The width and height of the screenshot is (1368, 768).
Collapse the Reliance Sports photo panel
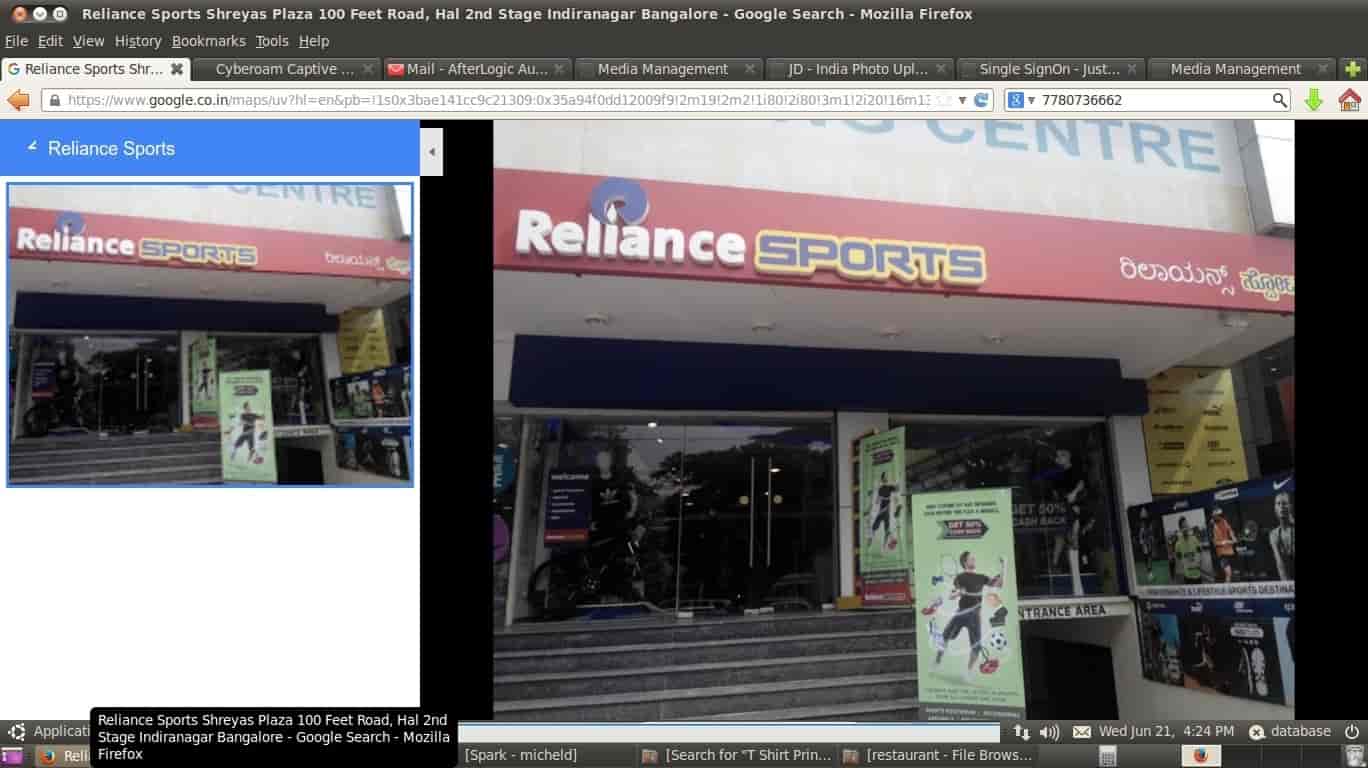pos(31,147)
